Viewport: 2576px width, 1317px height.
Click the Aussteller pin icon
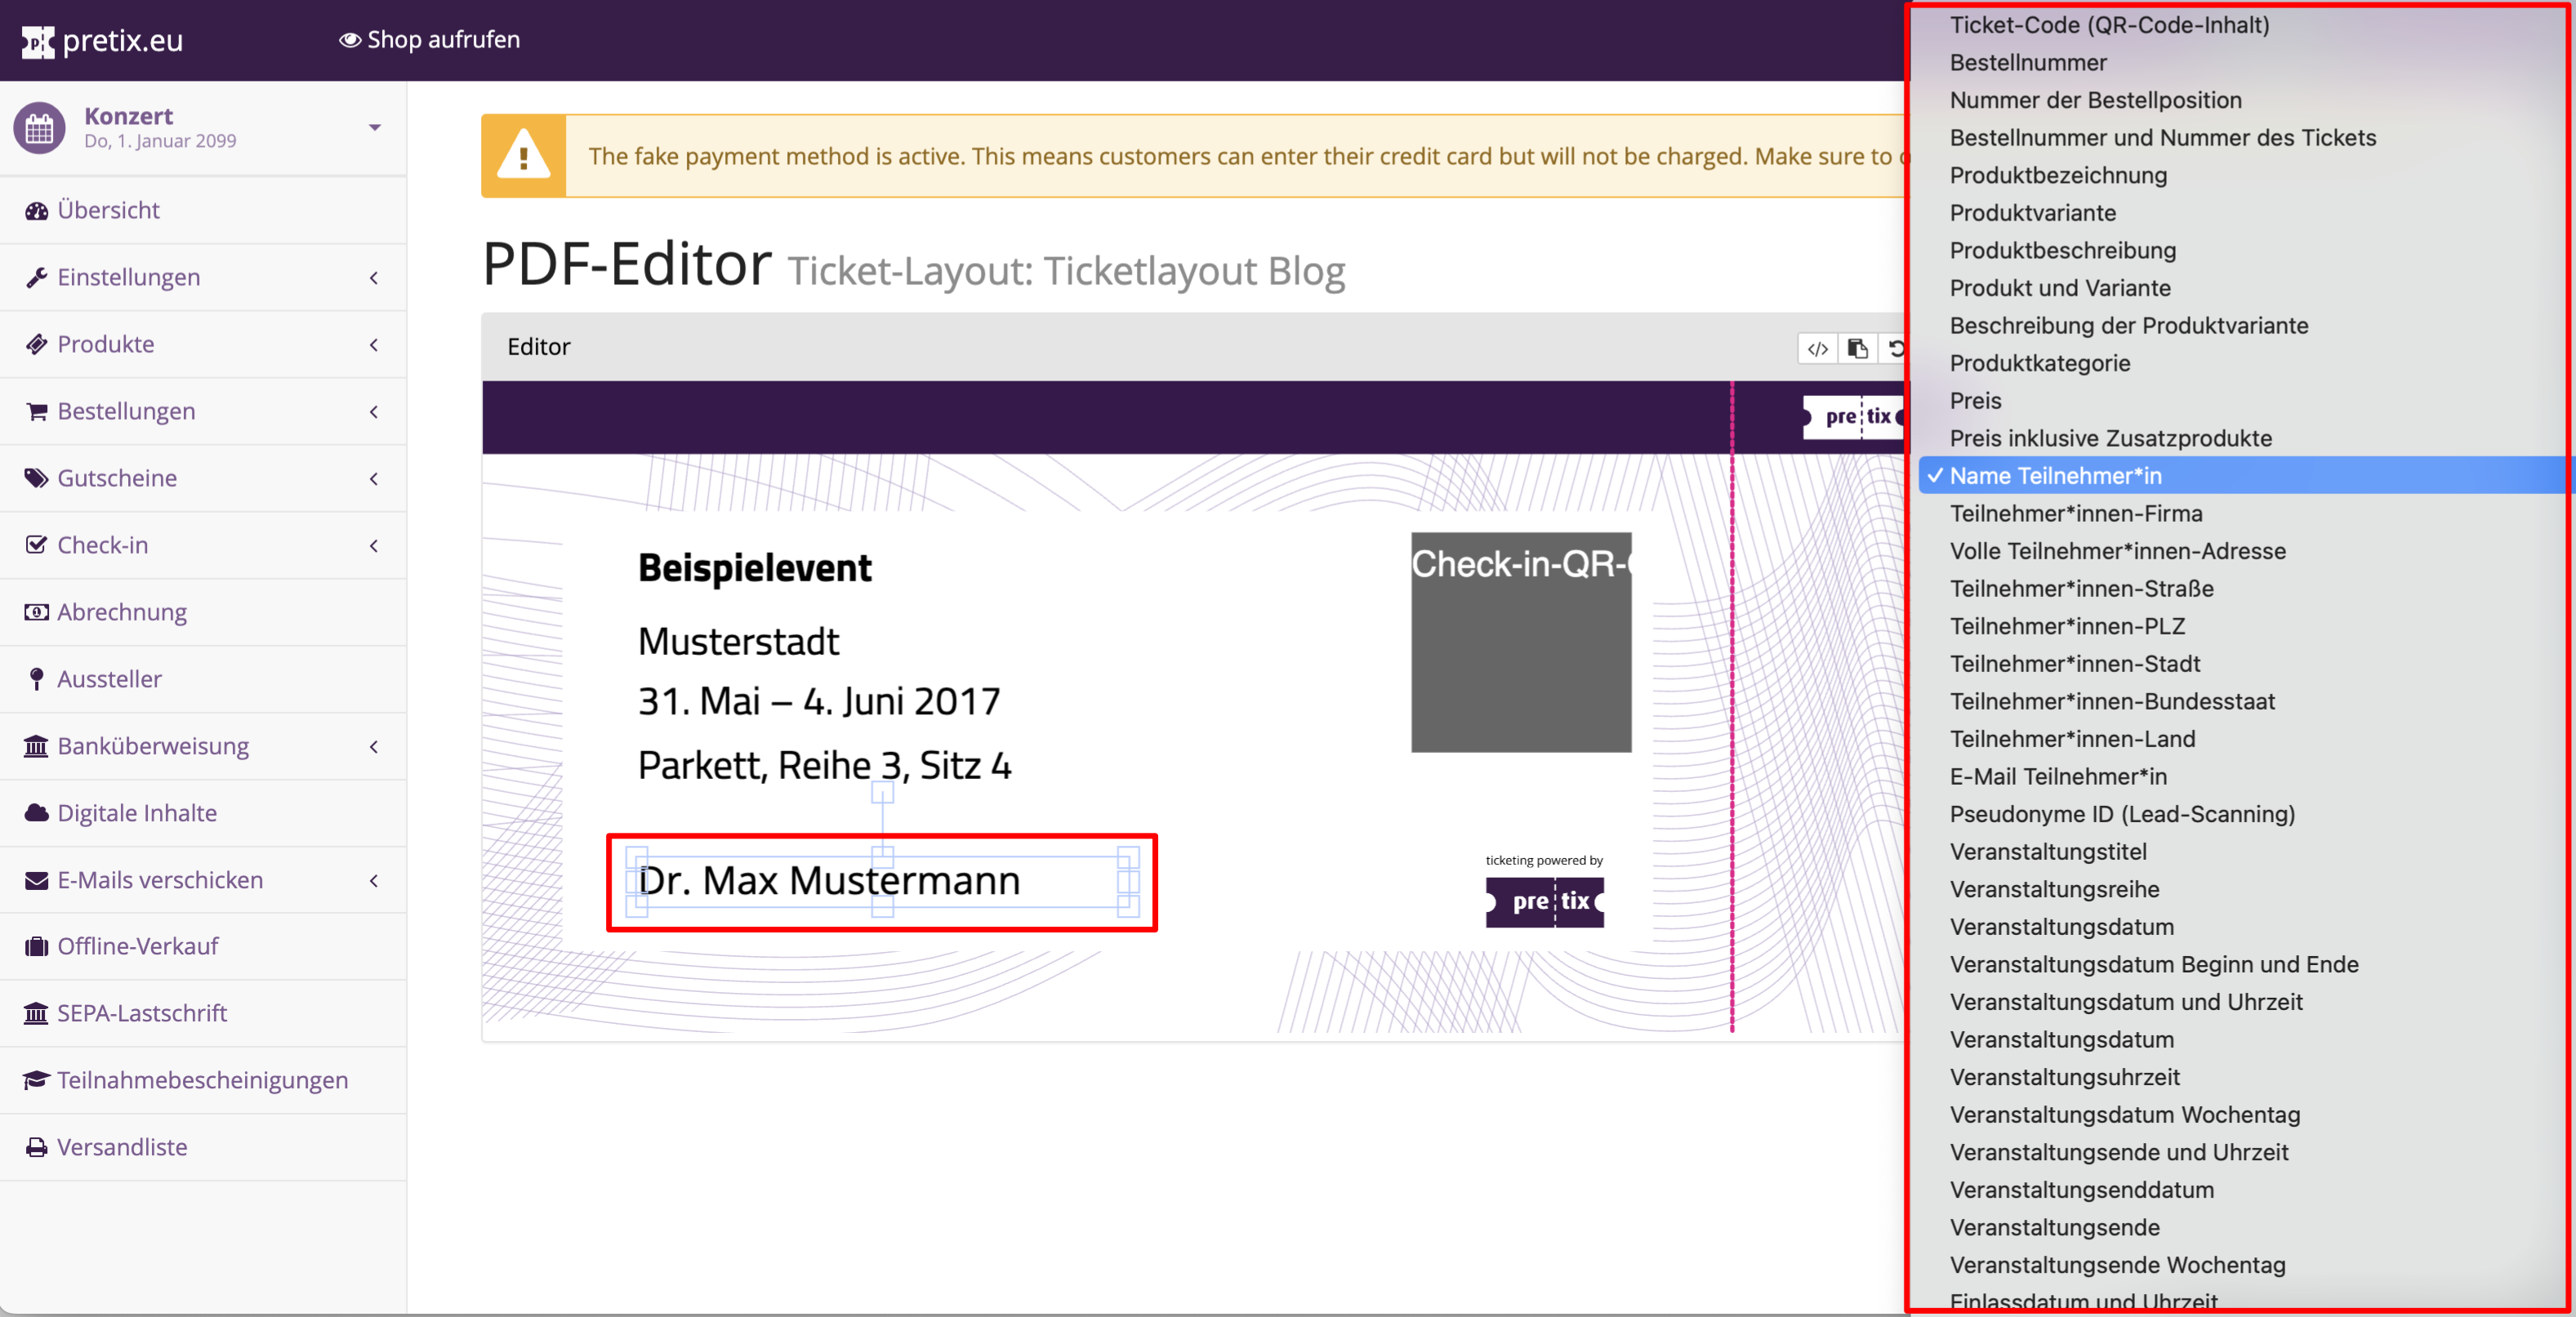pyautogui.click(x=37, y=679)
